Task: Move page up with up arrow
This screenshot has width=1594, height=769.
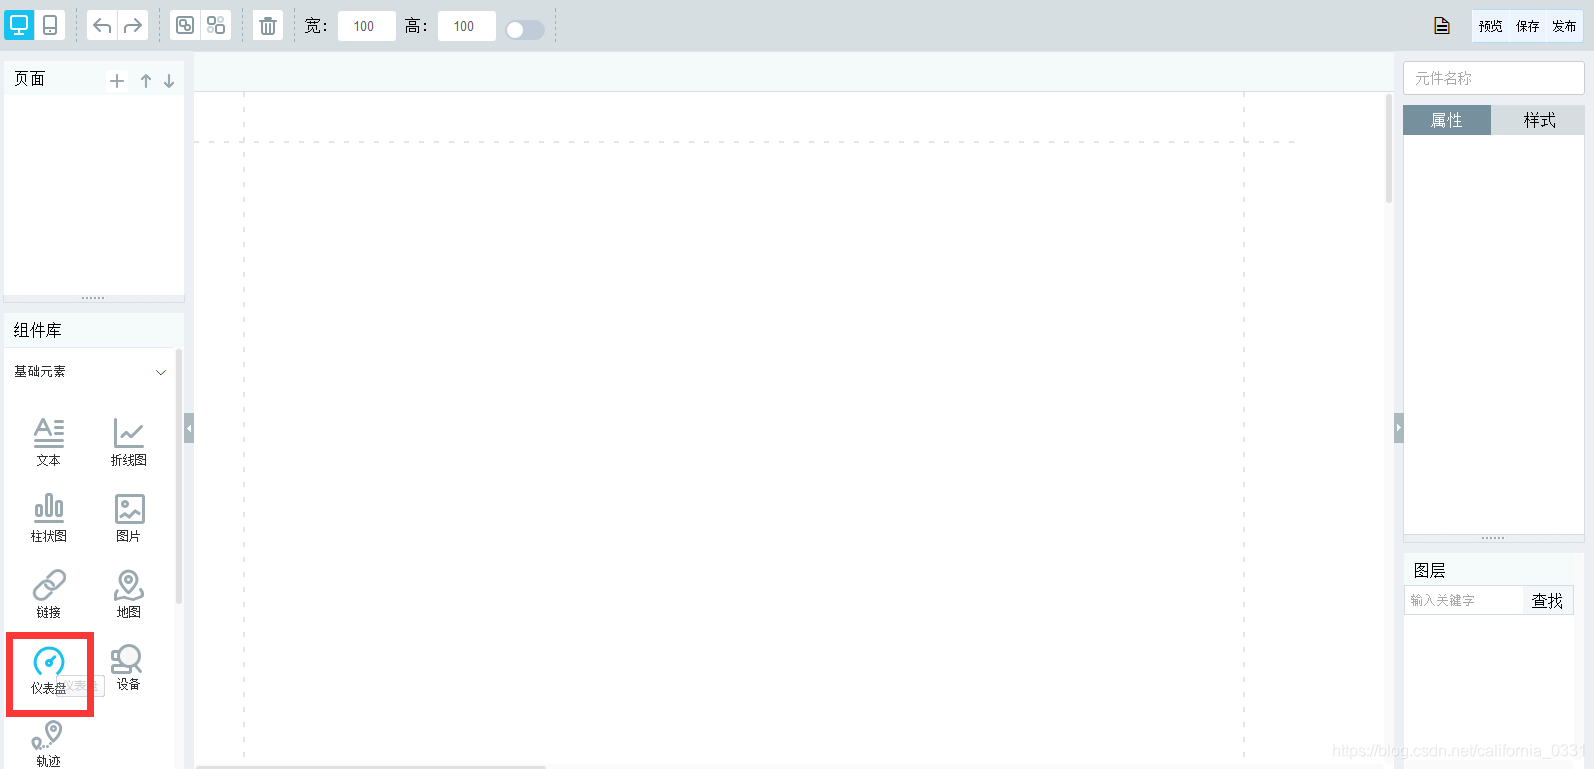Action: point(146,81)
